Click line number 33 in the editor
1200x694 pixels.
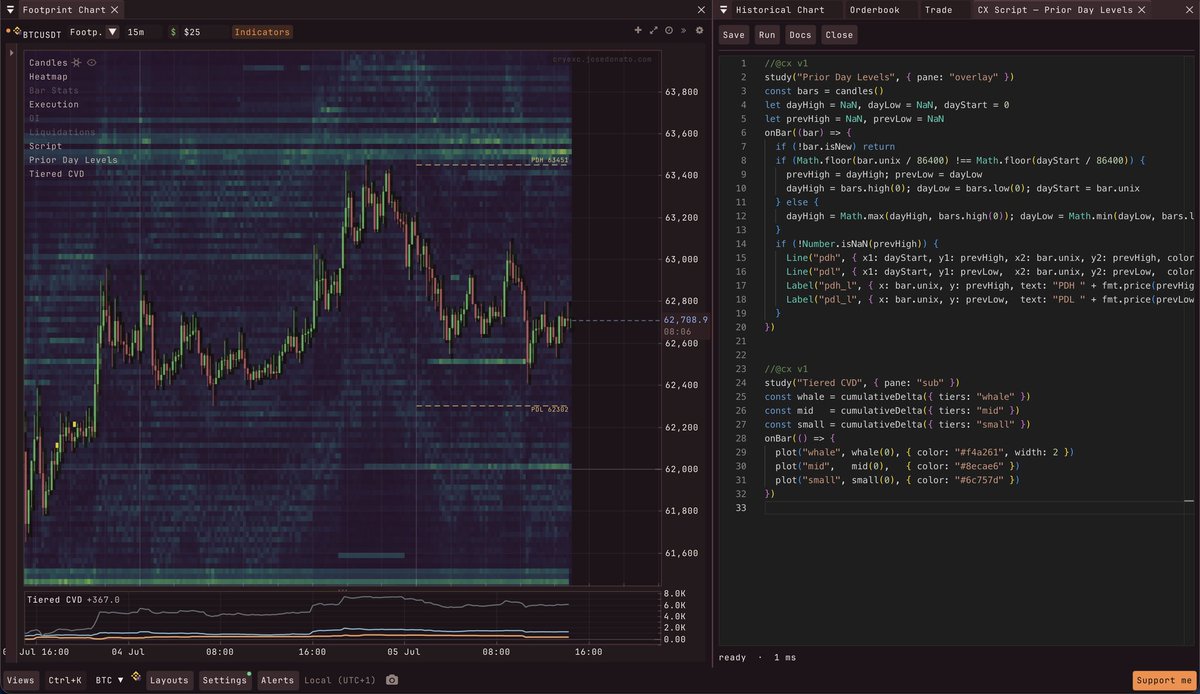pos(739,508)
